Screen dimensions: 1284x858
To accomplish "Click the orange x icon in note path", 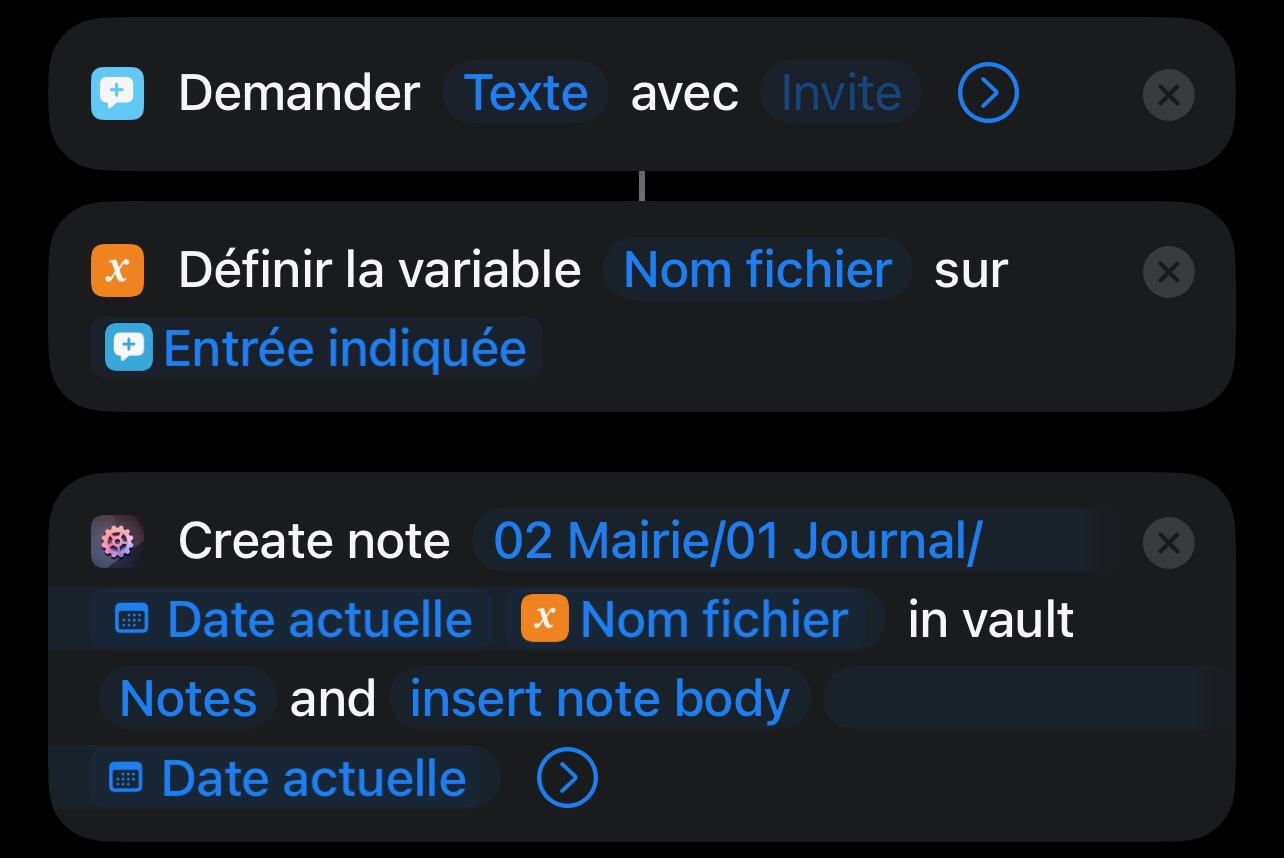I will click(x=544, y=620).
